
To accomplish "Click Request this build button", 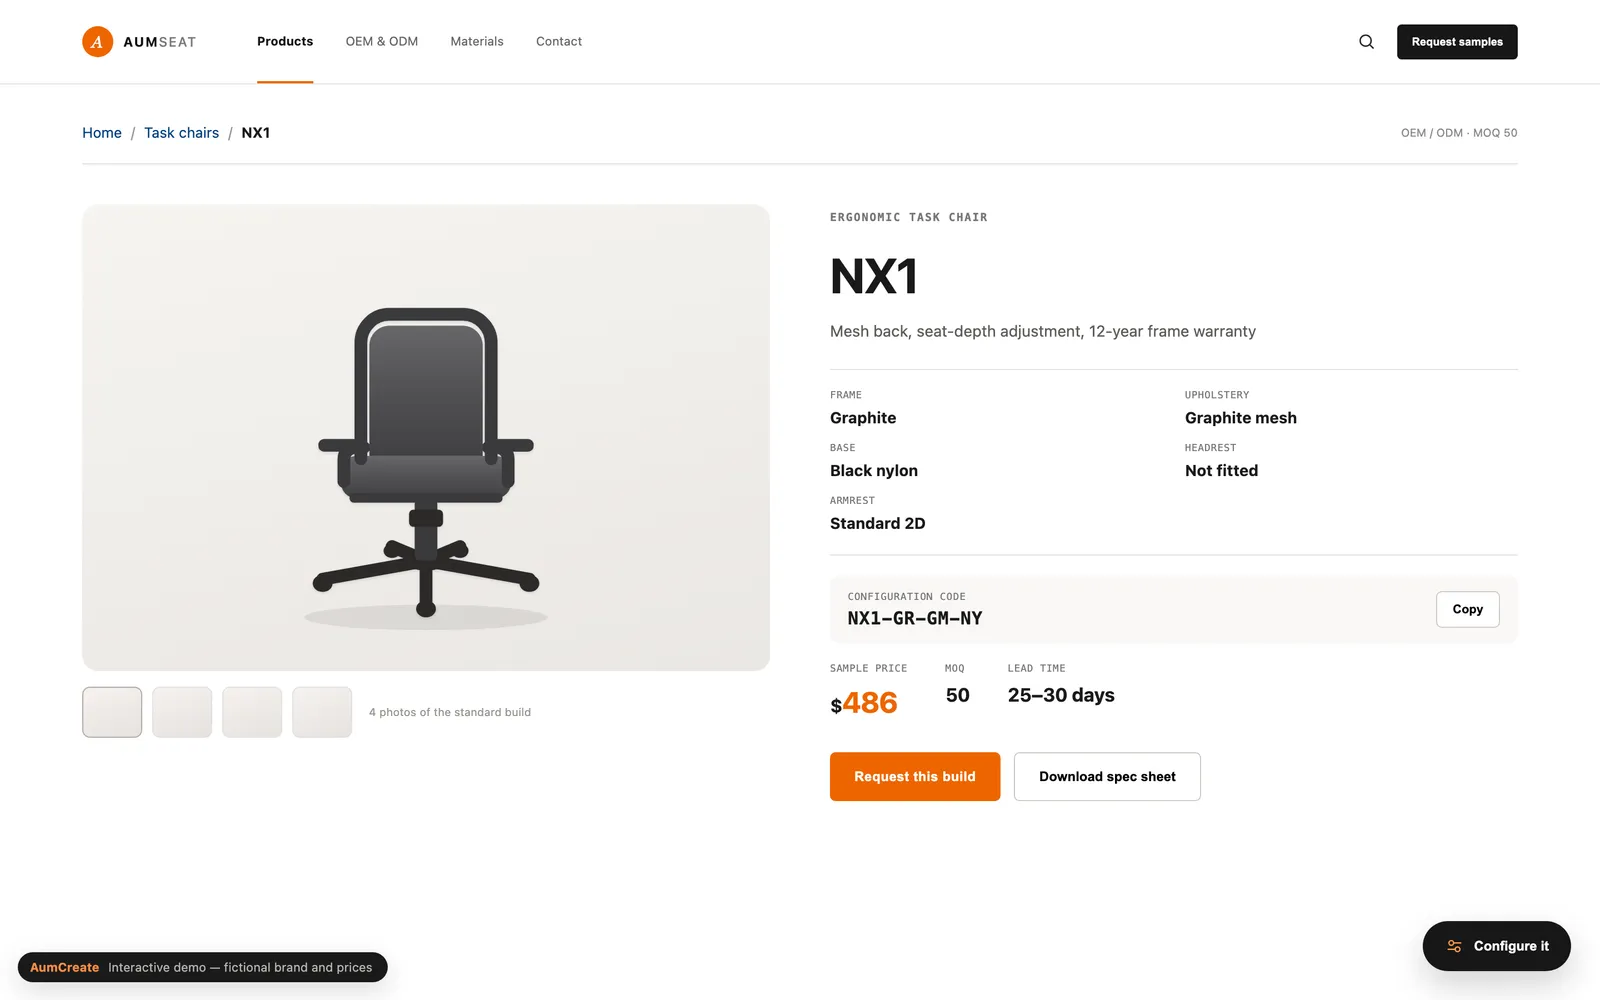I will tap(915, 776).
